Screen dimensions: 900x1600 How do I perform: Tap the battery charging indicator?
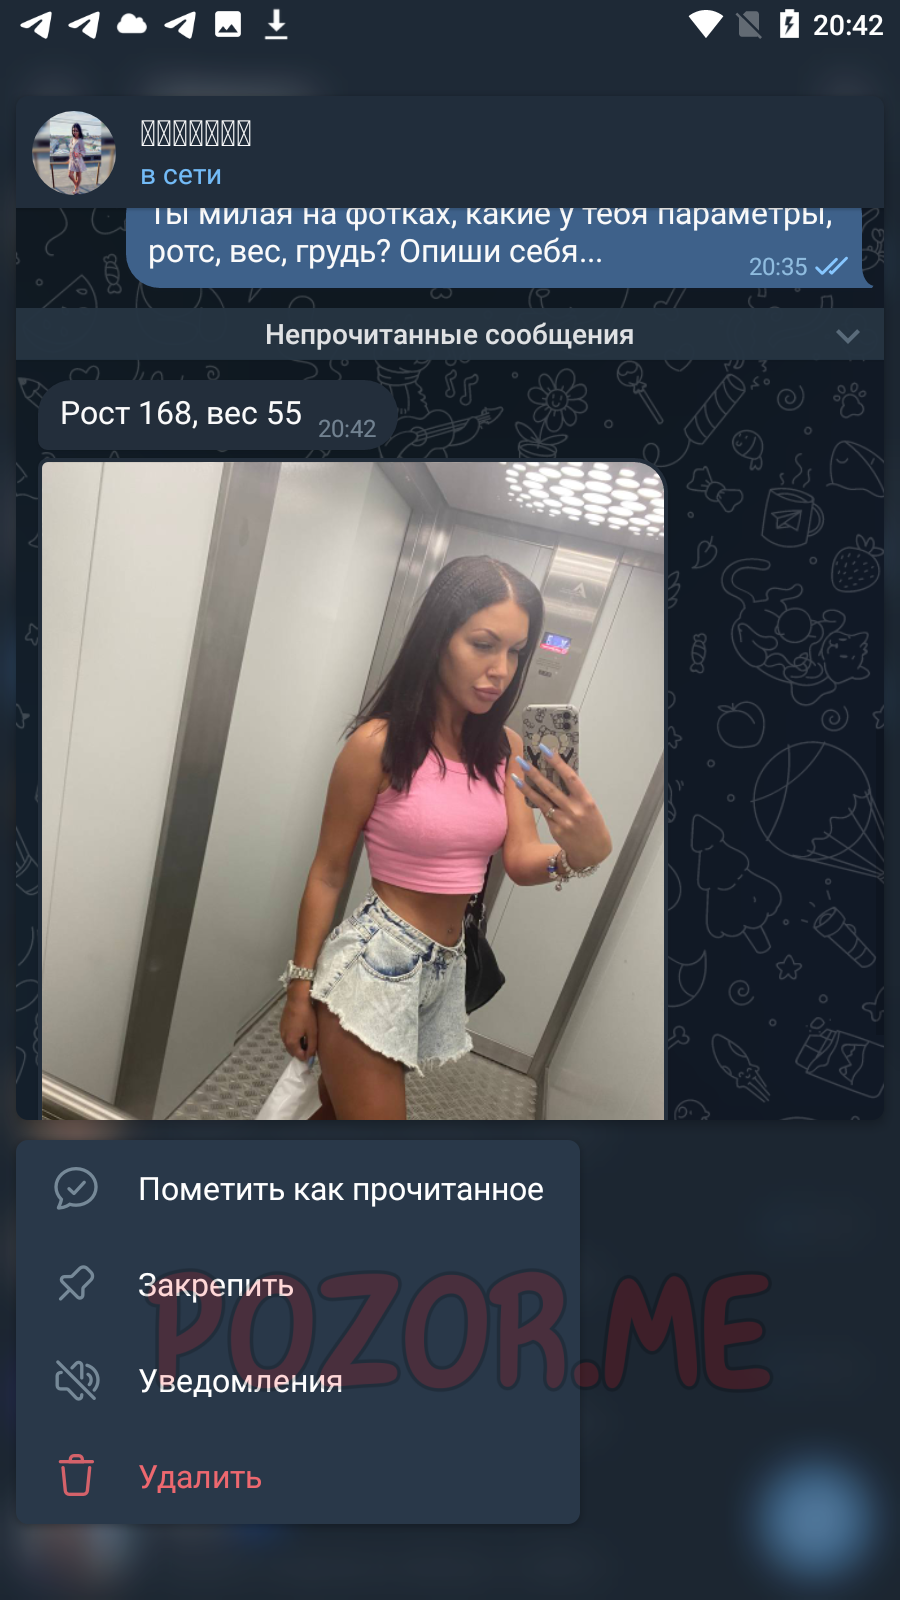pyautogui.click(x=789, y=24)
